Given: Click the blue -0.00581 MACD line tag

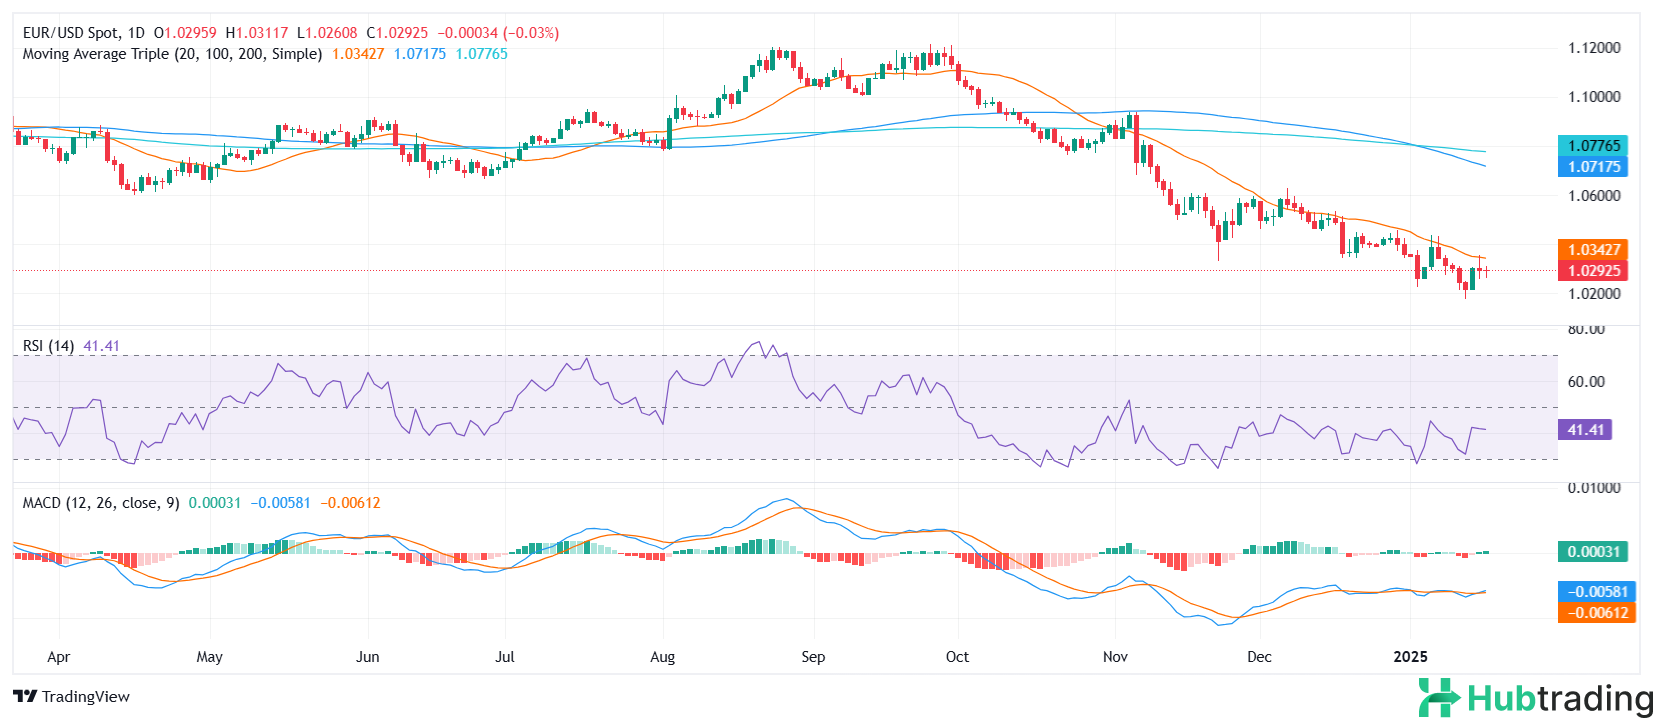Looking at the screenshot, I should 1596,592.
